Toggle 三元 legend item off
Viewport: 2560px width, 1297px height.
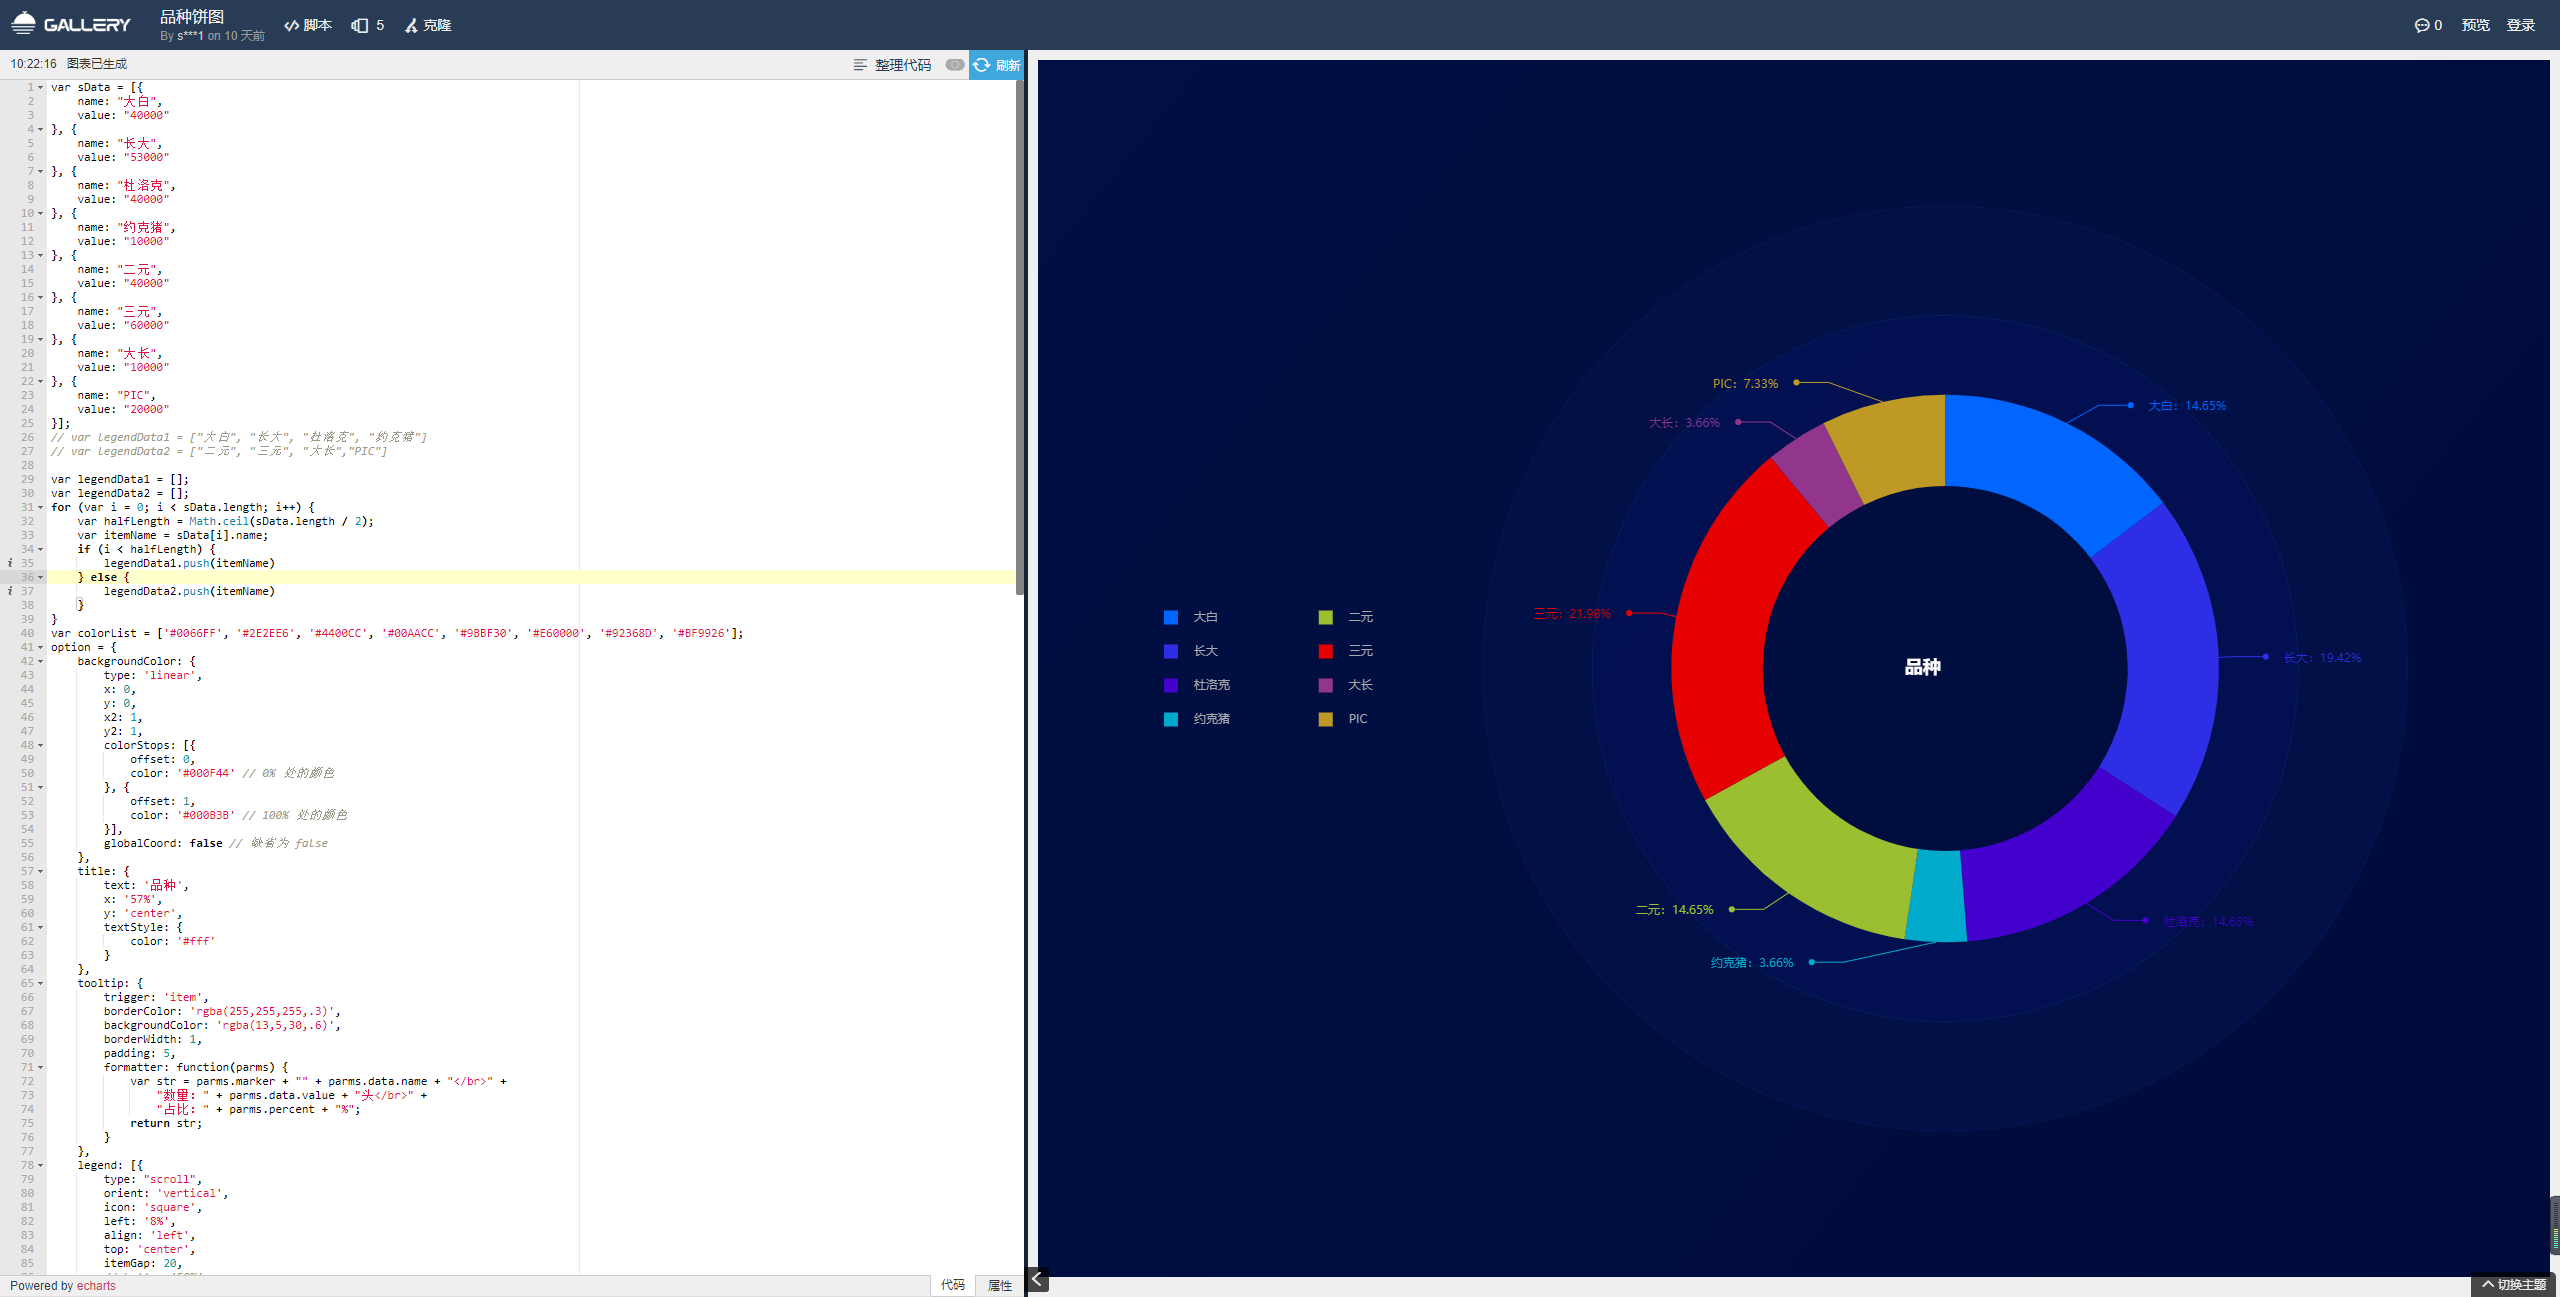[1360, 651]
